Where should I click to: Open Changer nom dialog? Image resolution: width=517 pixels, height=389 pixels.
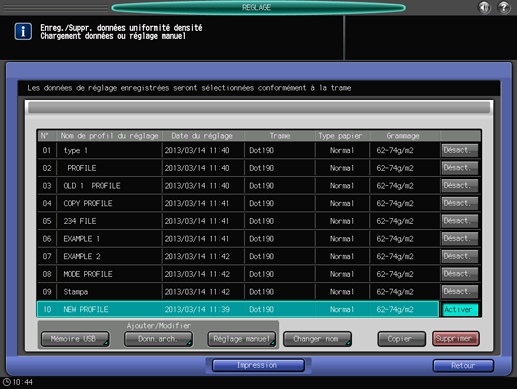click(317, 339)
